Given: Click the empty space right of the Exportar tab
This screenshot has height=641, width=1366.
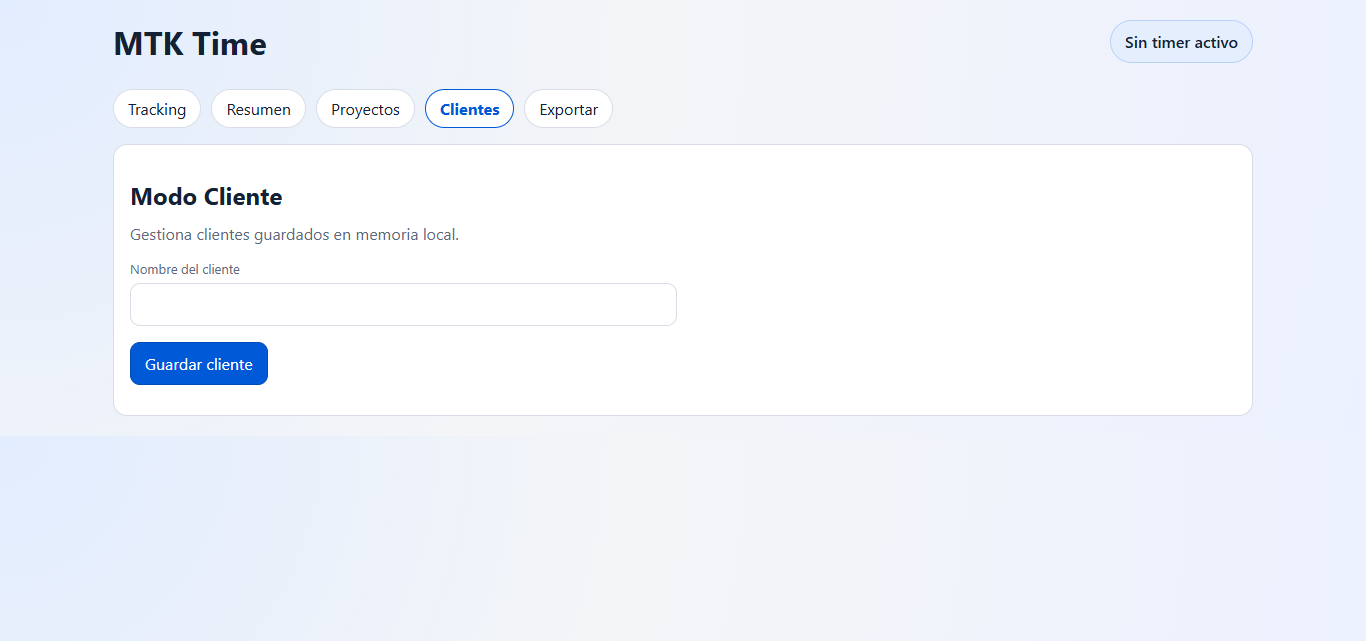Looking at the screenshot, I should (x=900, y=109).
